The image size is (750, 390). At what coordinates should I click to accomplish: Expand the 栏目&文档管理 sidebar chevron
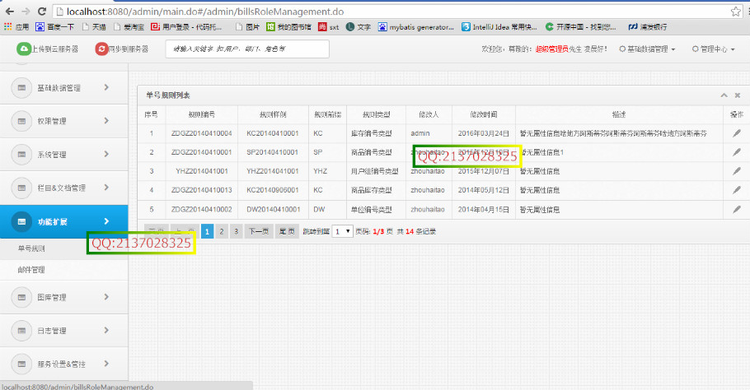click(106, 188)
